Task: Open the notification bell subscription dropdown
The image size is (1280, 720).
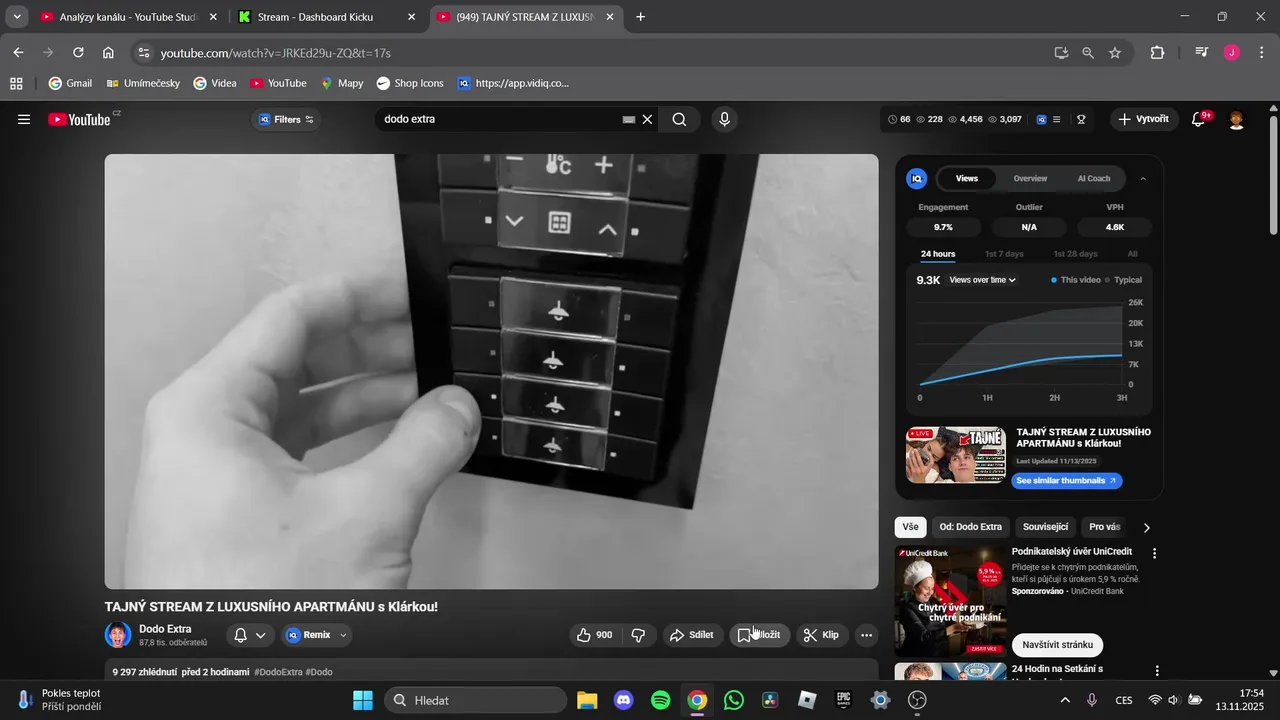Action: (250, 635)
